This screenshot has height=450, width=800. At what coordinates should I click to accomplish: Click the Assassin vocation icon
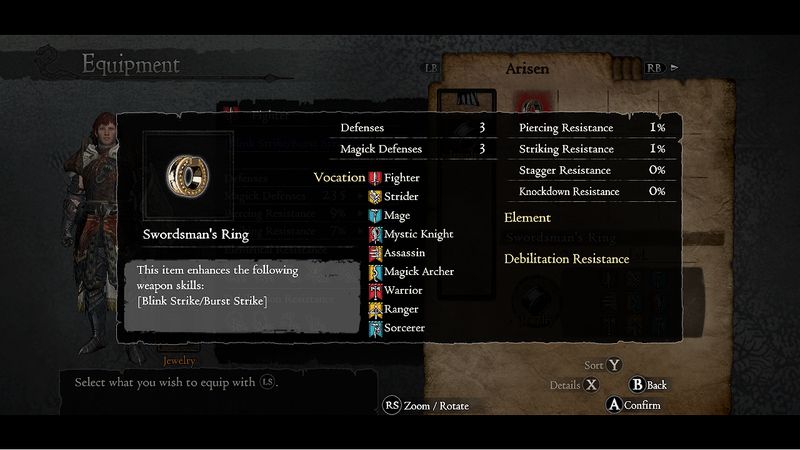click(375, 253)
